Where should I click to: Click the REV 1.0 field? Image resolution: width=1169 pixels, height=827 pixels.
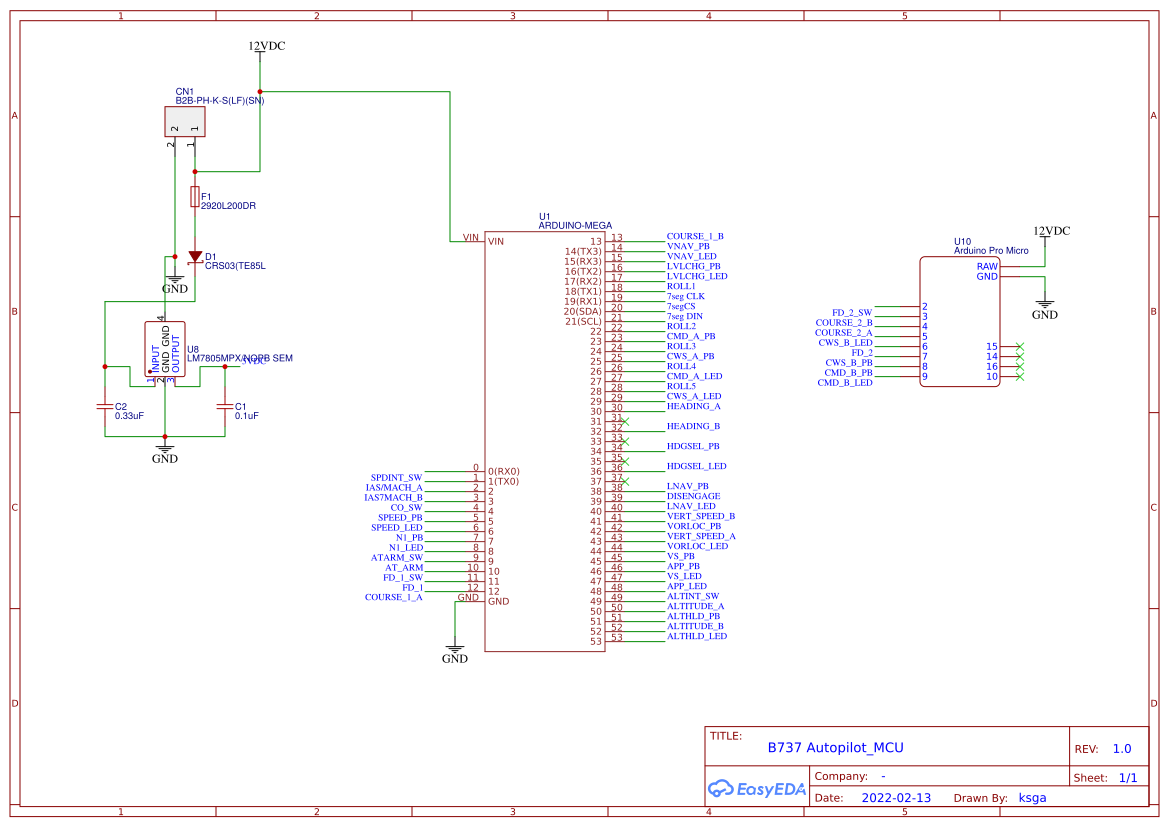click(1121, 747)
